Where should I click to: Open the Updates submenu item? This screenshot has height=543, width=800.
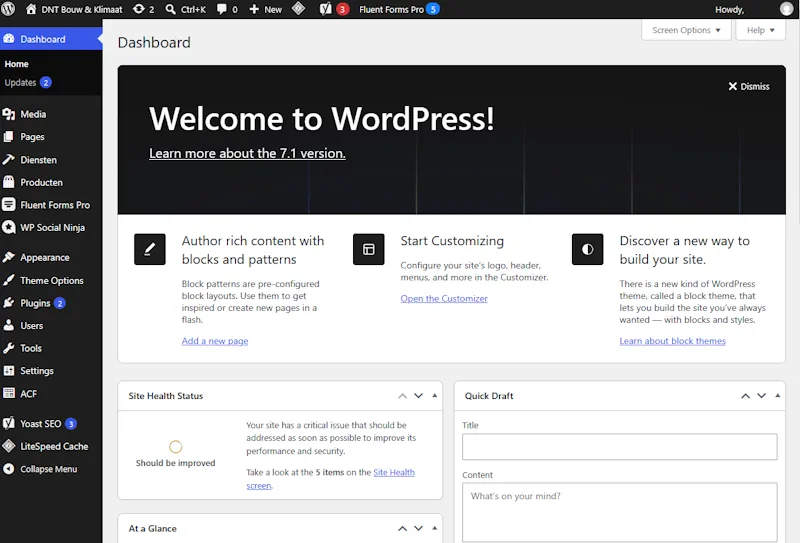coord(28,82)
